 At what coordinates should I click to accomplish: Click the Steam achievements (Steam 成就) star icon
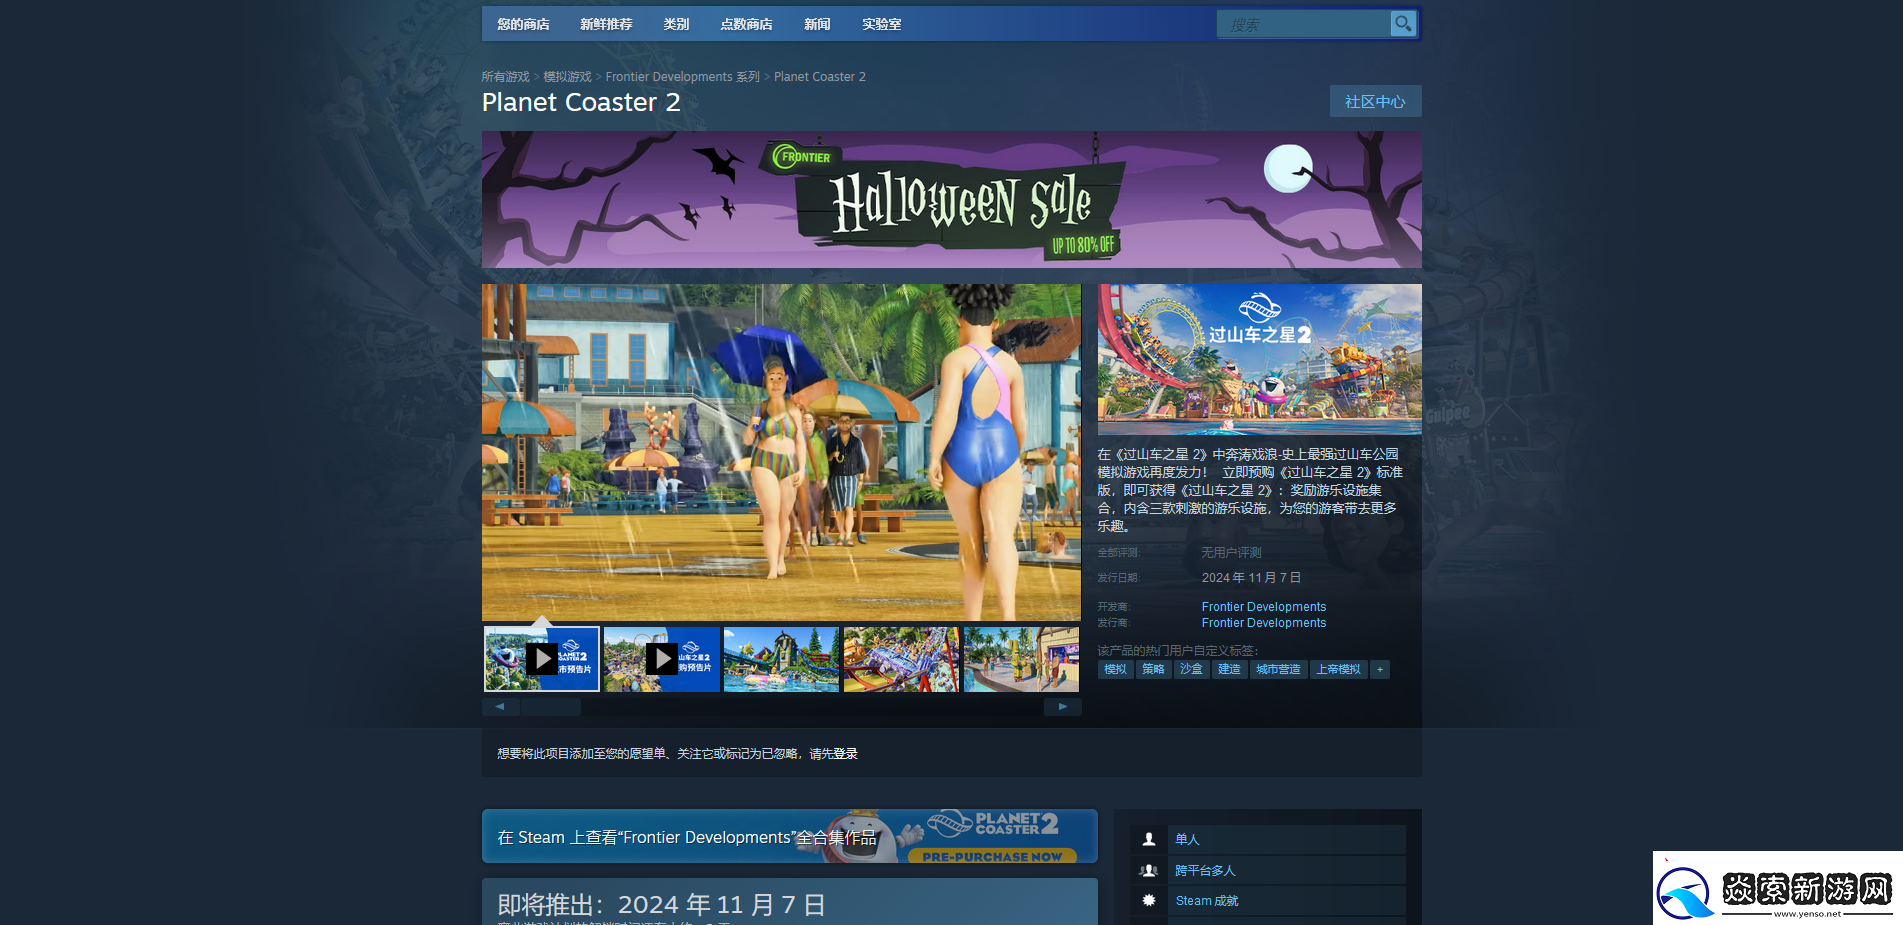pyautogui.click(x=1149, y=901)
